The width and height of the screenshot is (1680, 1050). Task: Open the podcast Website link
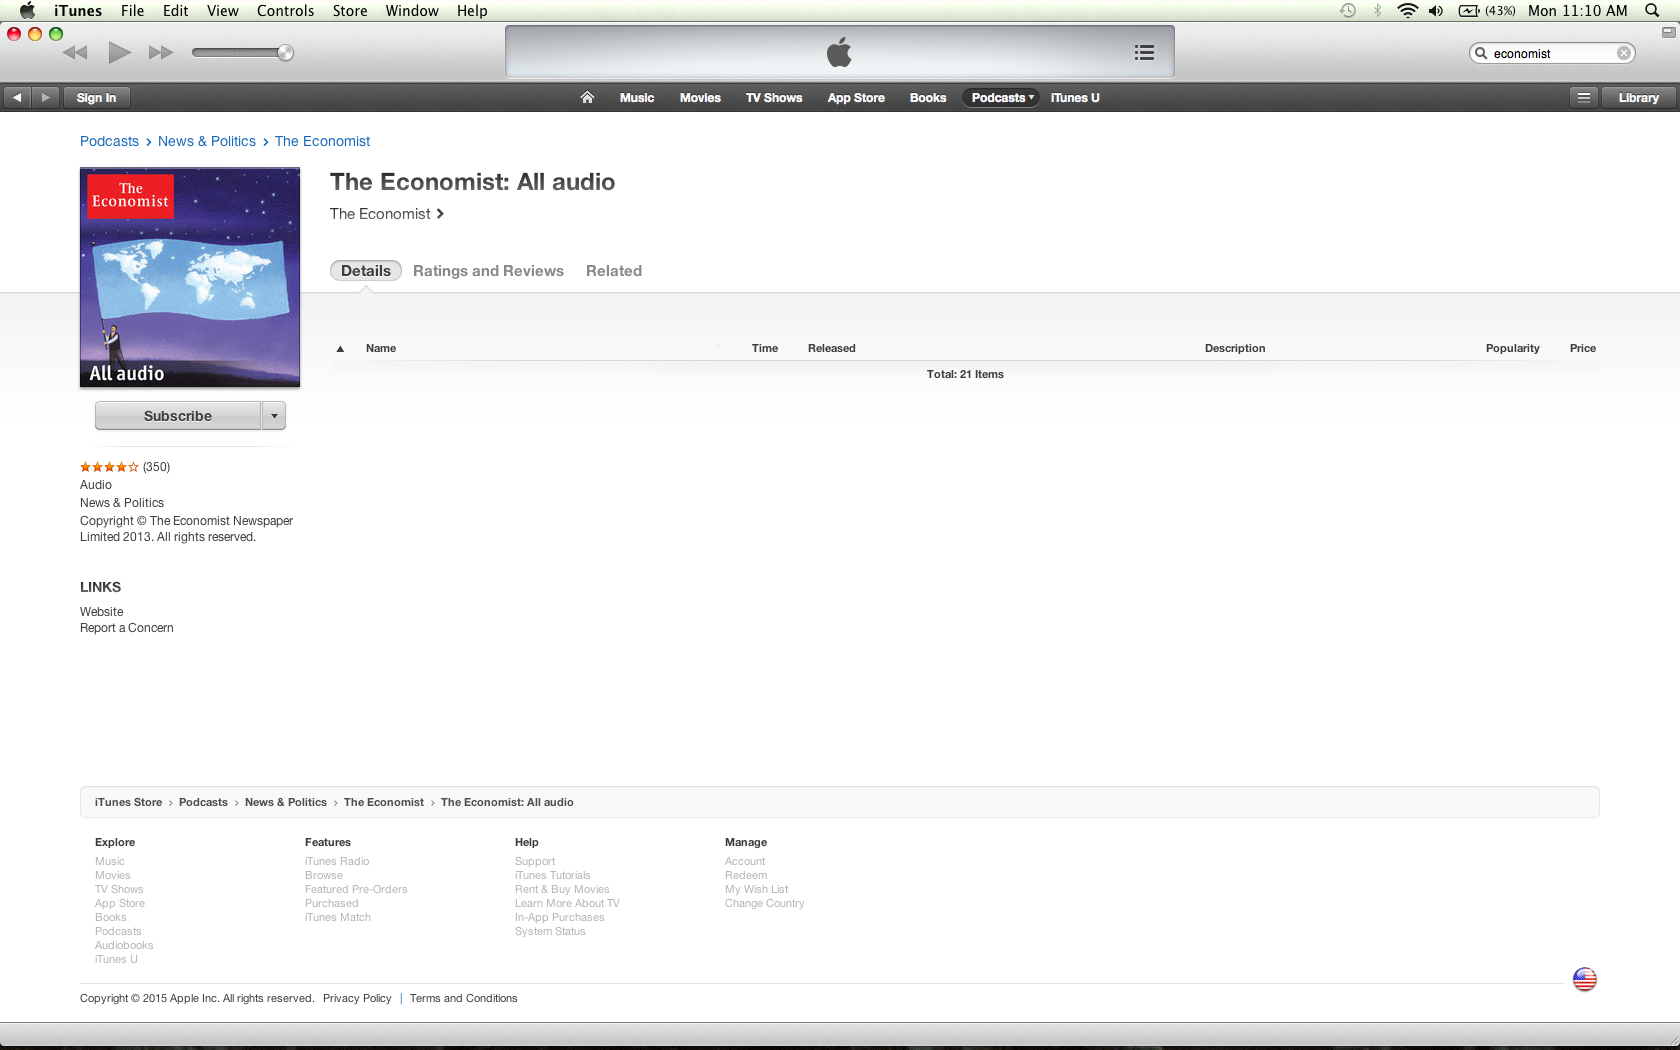102,612
